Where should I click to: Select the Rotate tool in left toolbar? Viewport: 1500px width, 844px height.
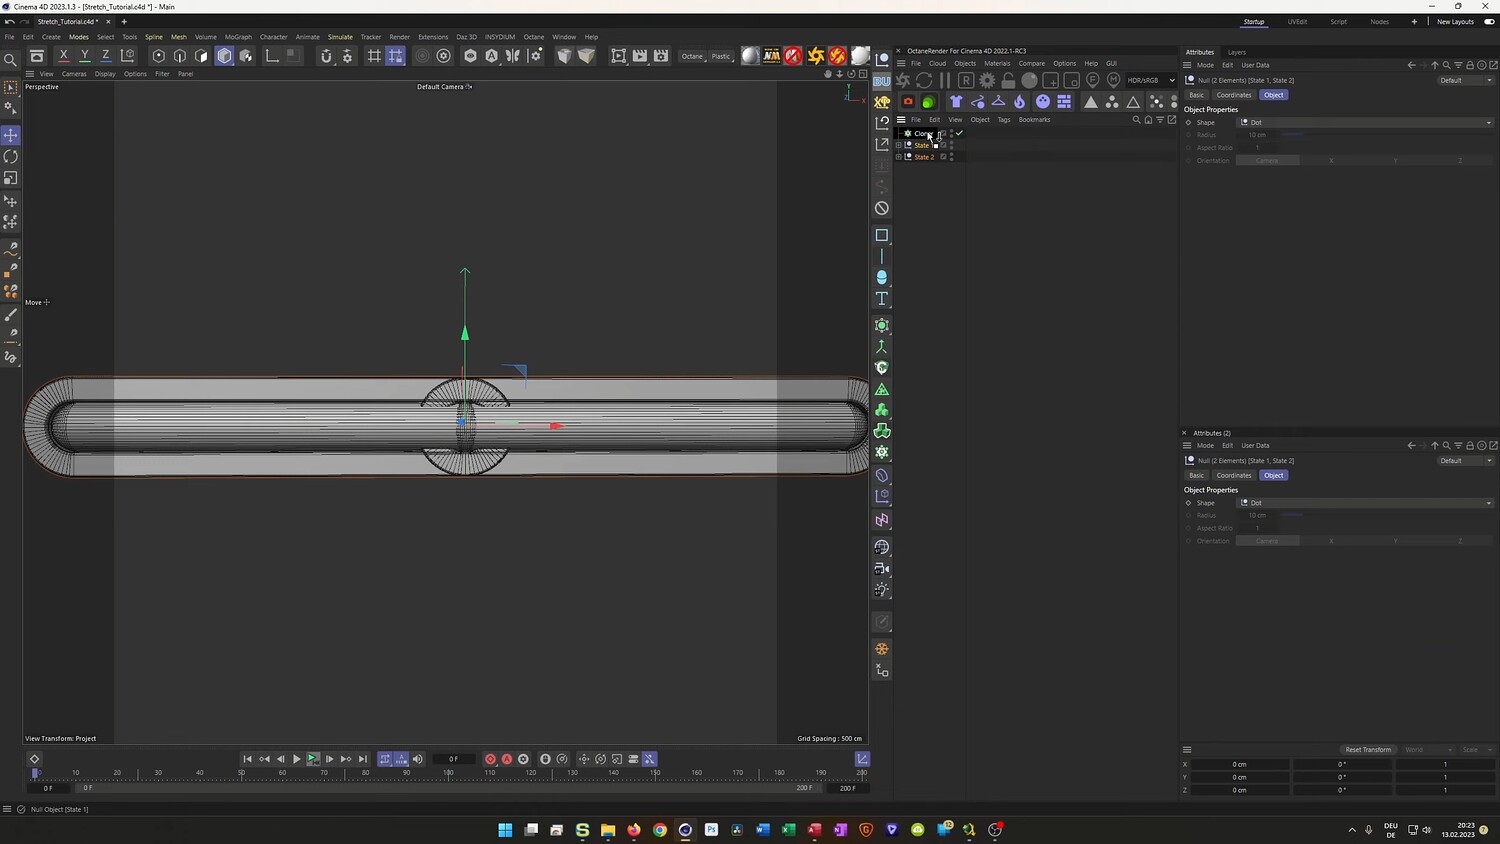pos(11,157)
